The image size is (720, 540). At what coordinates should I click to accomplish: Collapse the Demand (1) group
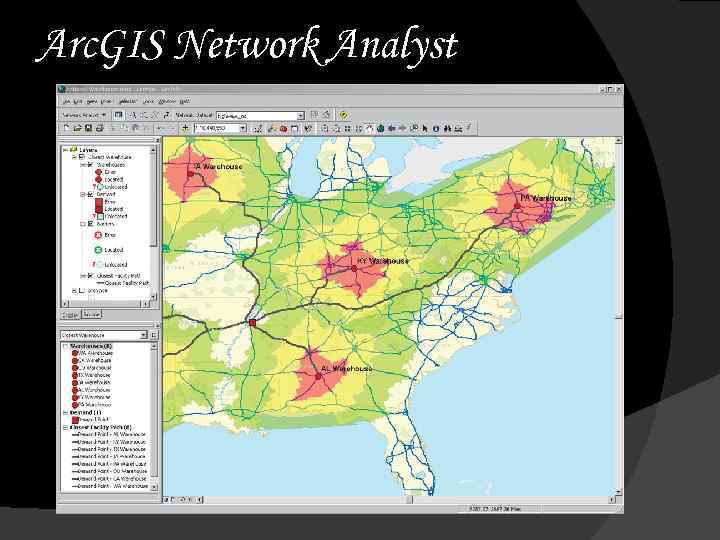coord(65,412)
